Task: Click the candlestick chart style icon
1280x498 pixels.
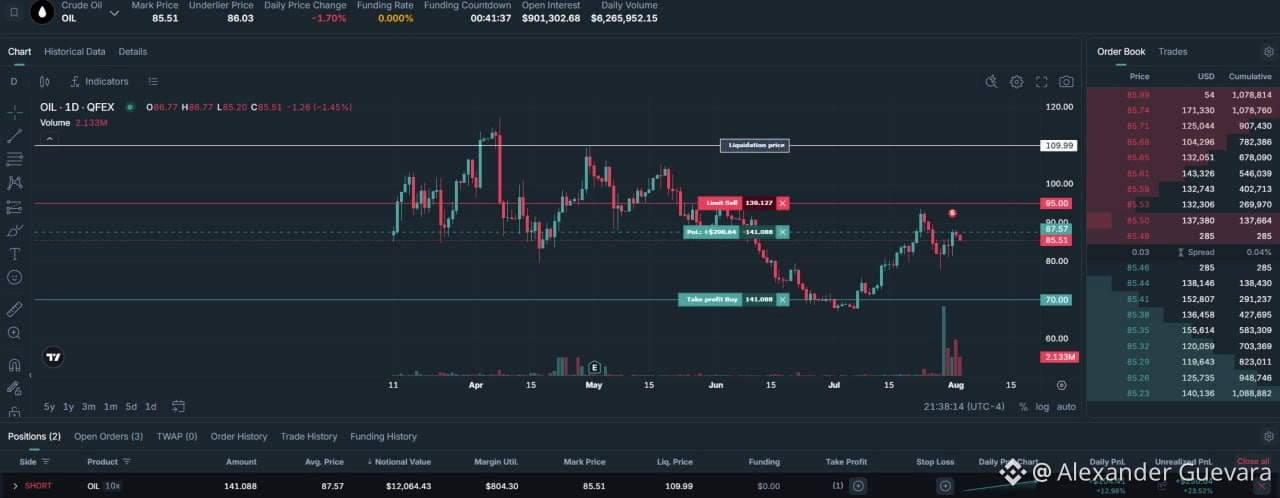Action: click(x=45, y=81)
